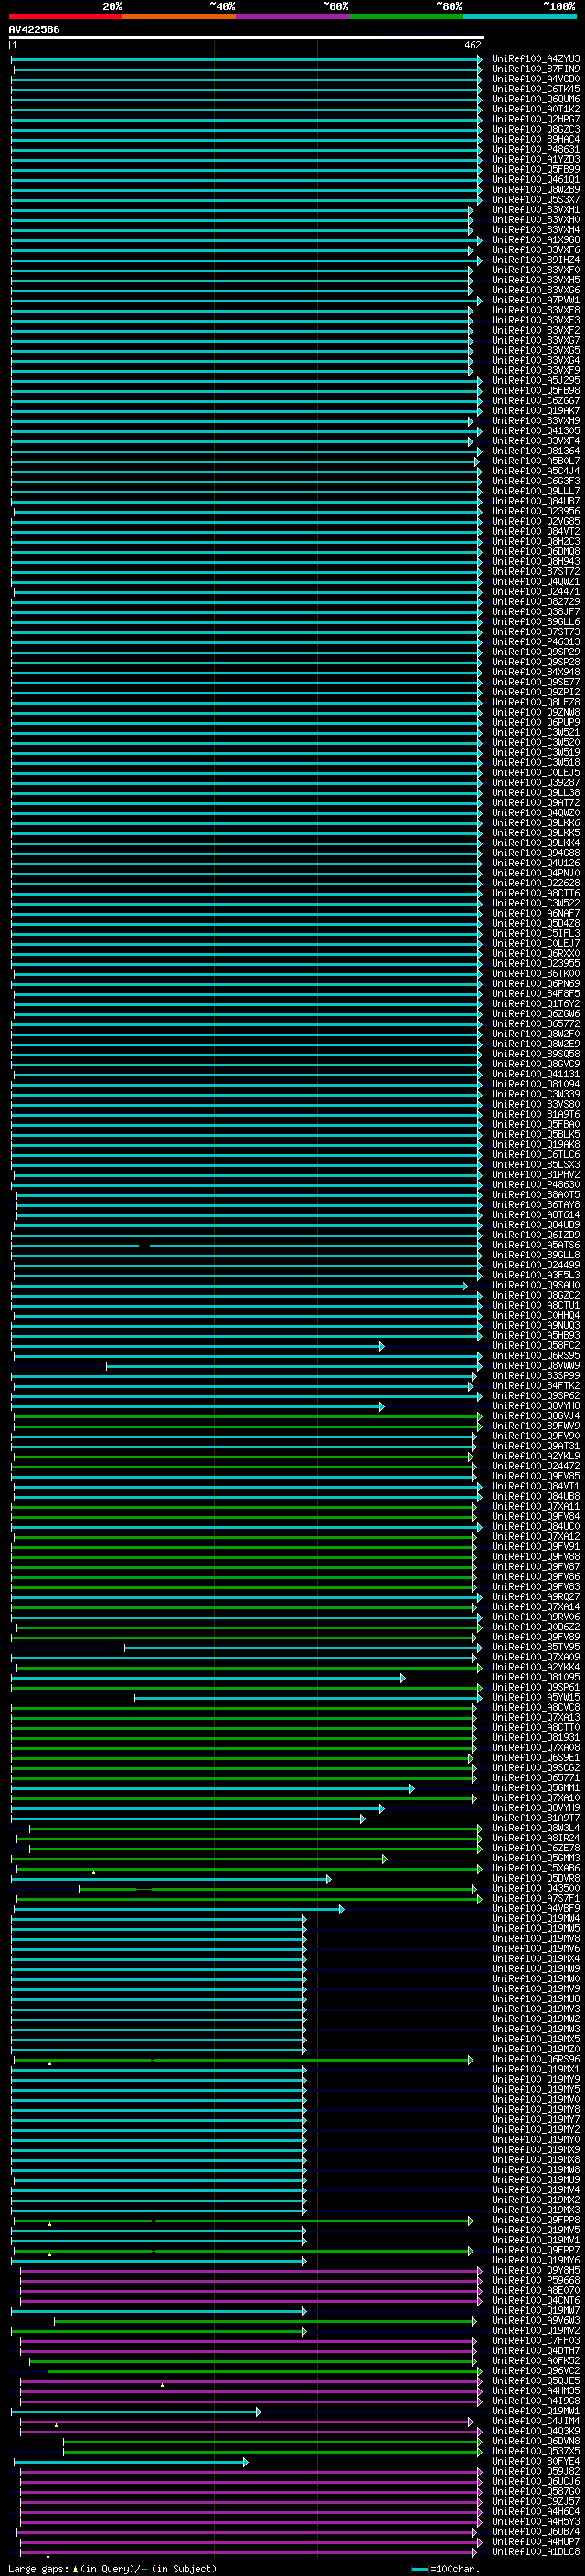Open hit UniRef100_O82729

(x=536, y=602)
